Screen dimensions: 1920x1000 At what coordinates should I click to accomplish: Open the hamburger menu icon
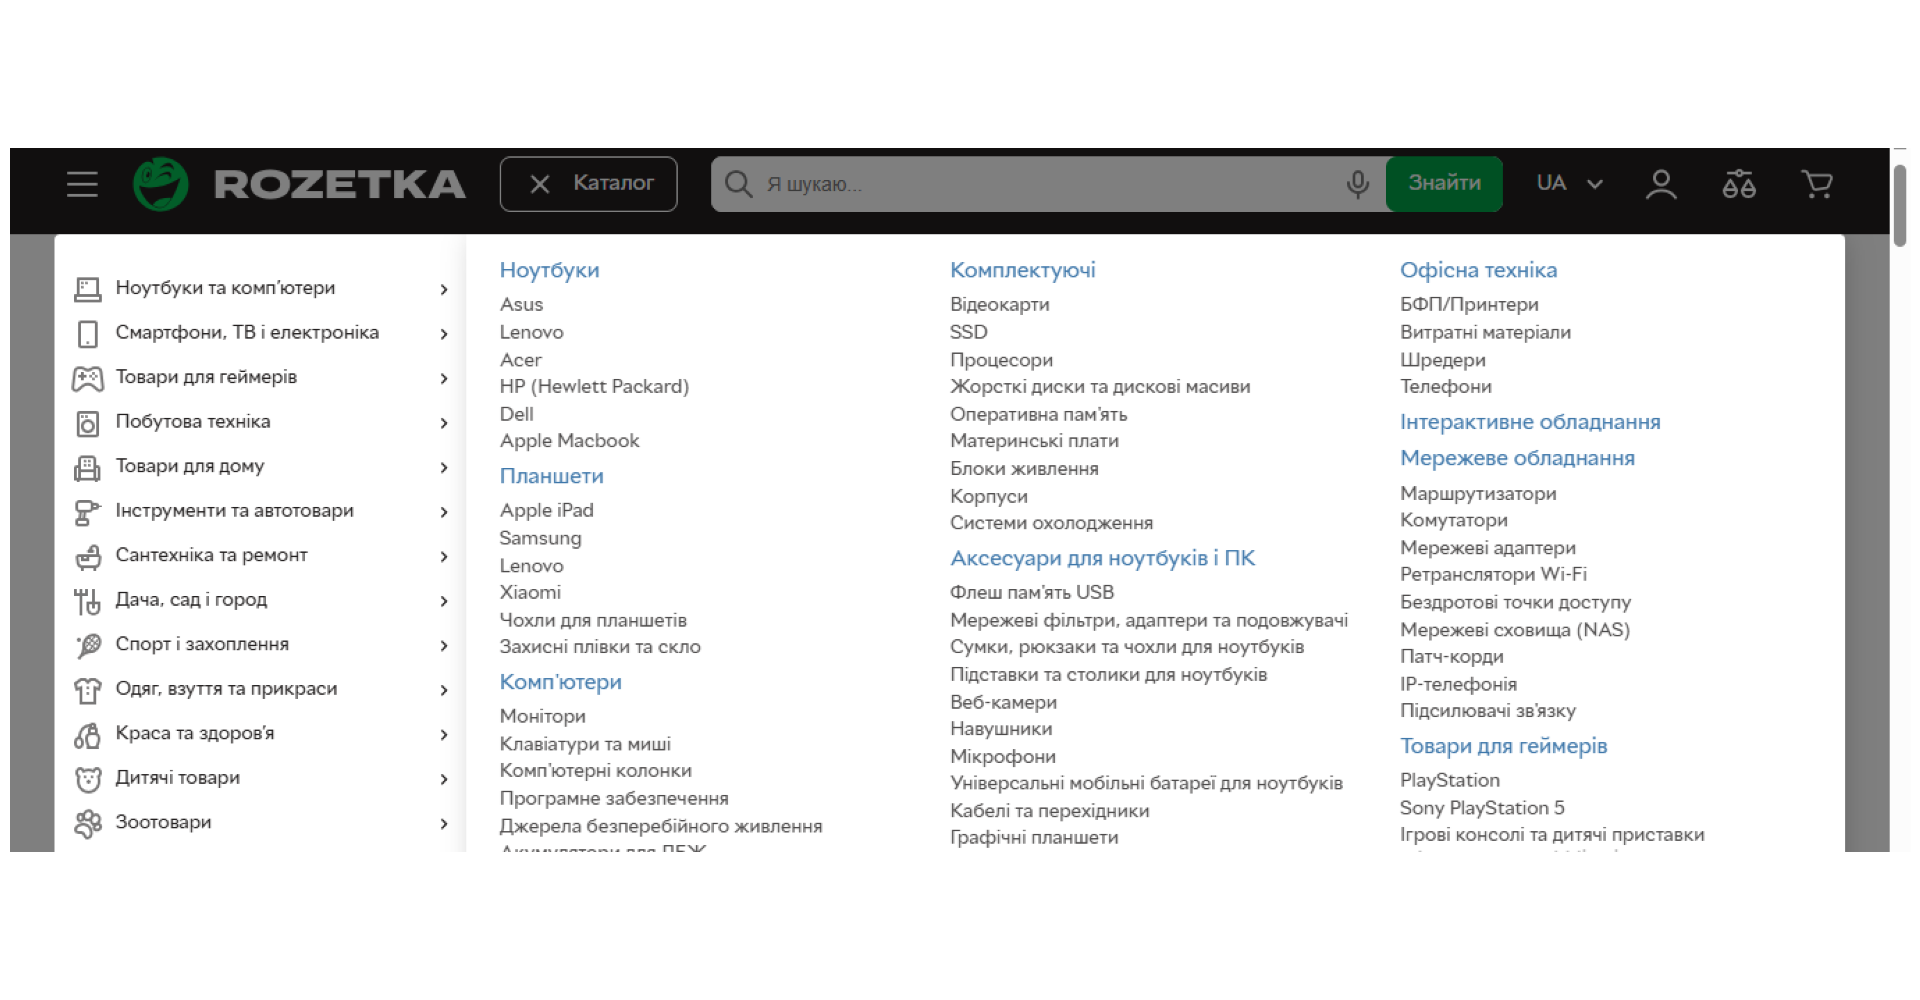click(82, 184)
